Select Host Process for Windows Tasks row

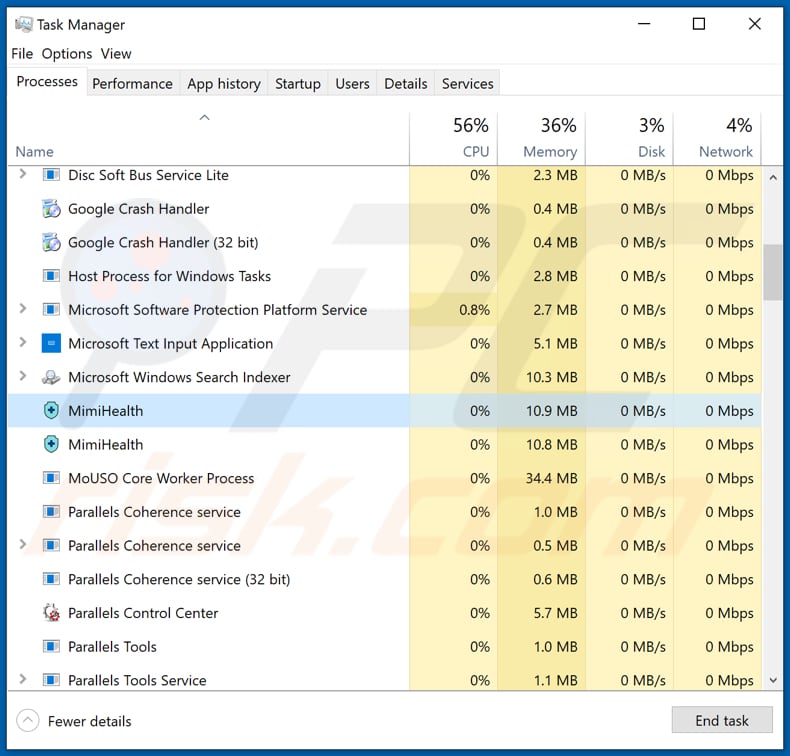pos(384,276)
